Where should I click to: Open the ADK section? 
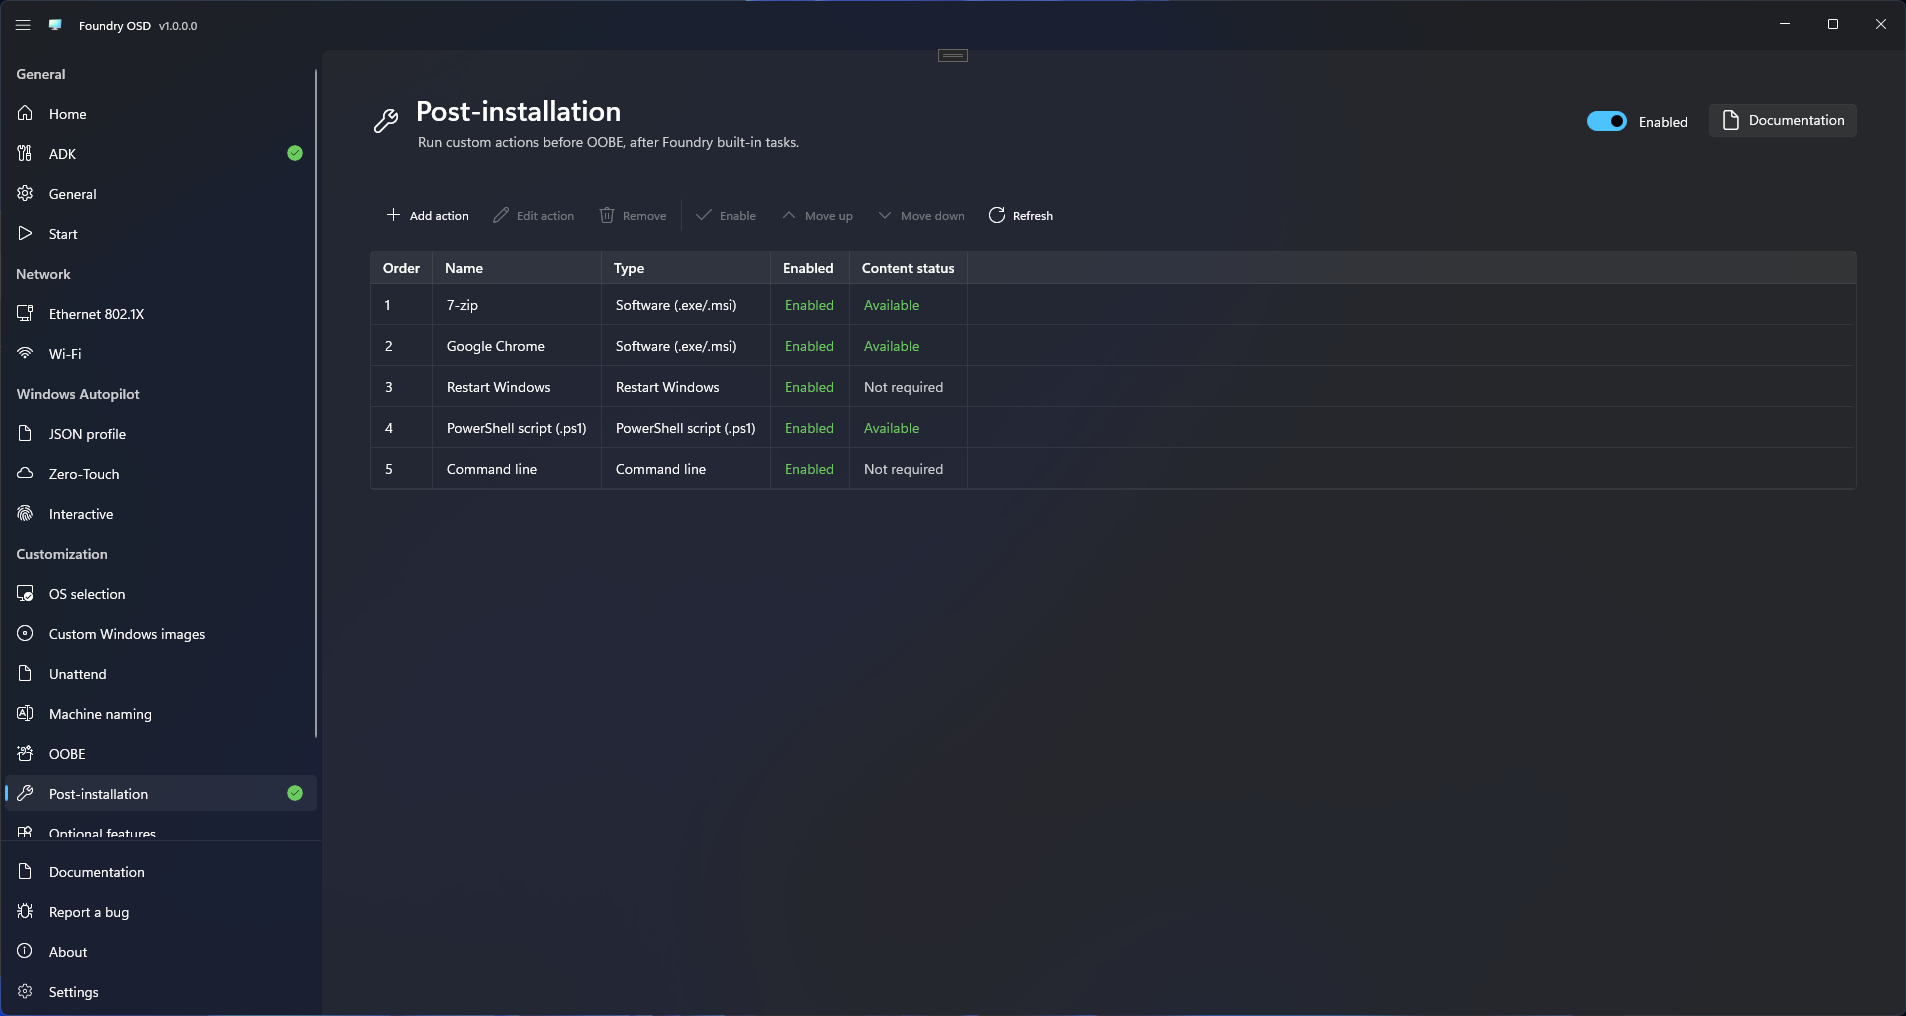[x=160, y=154]
